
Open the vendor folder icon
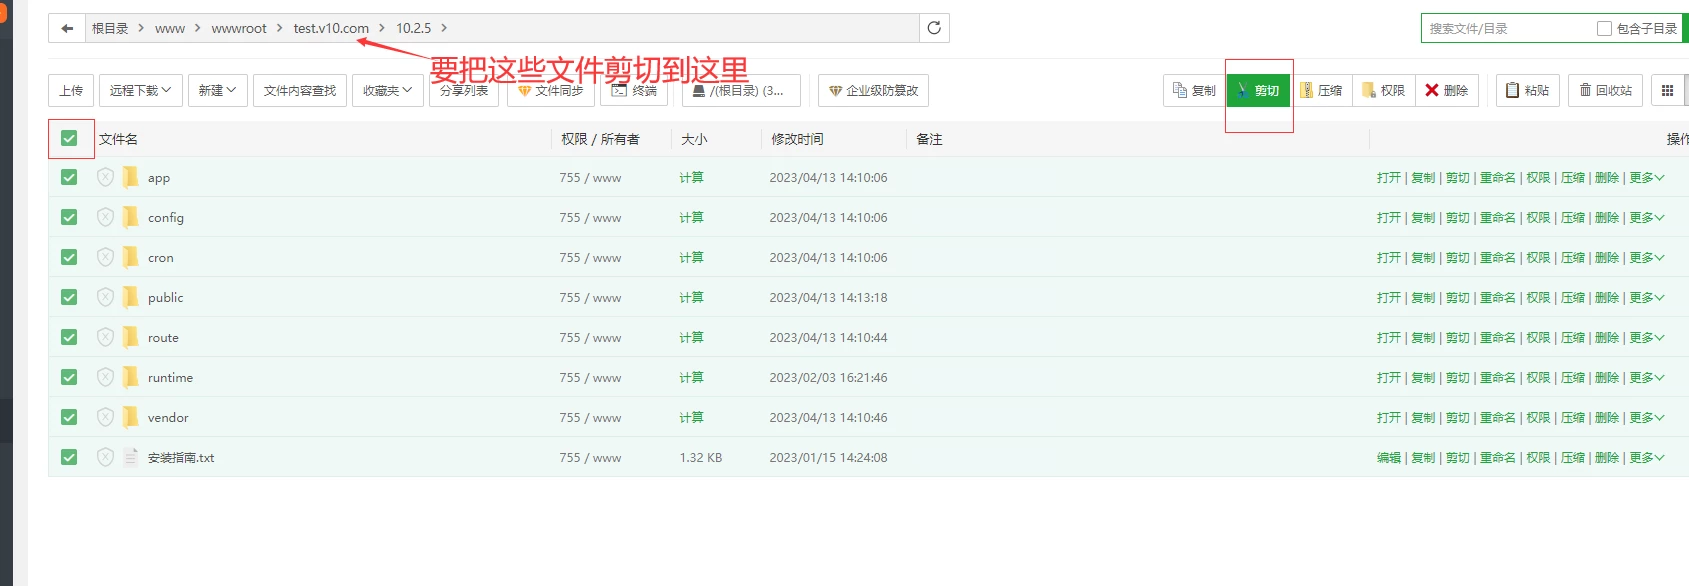point(130,417)
